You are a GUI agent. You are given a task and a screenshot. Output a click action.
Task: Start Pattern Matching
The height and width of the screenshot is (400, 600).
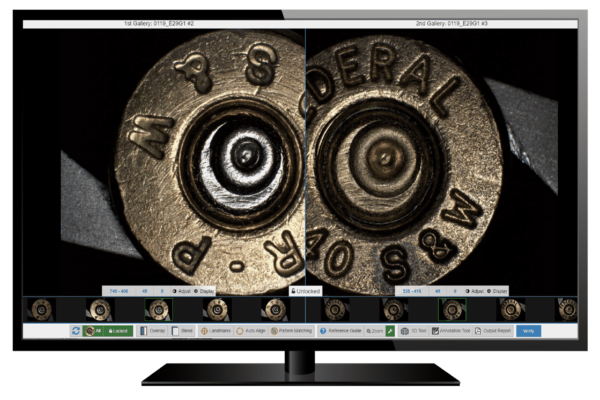[x=291, y=331]
